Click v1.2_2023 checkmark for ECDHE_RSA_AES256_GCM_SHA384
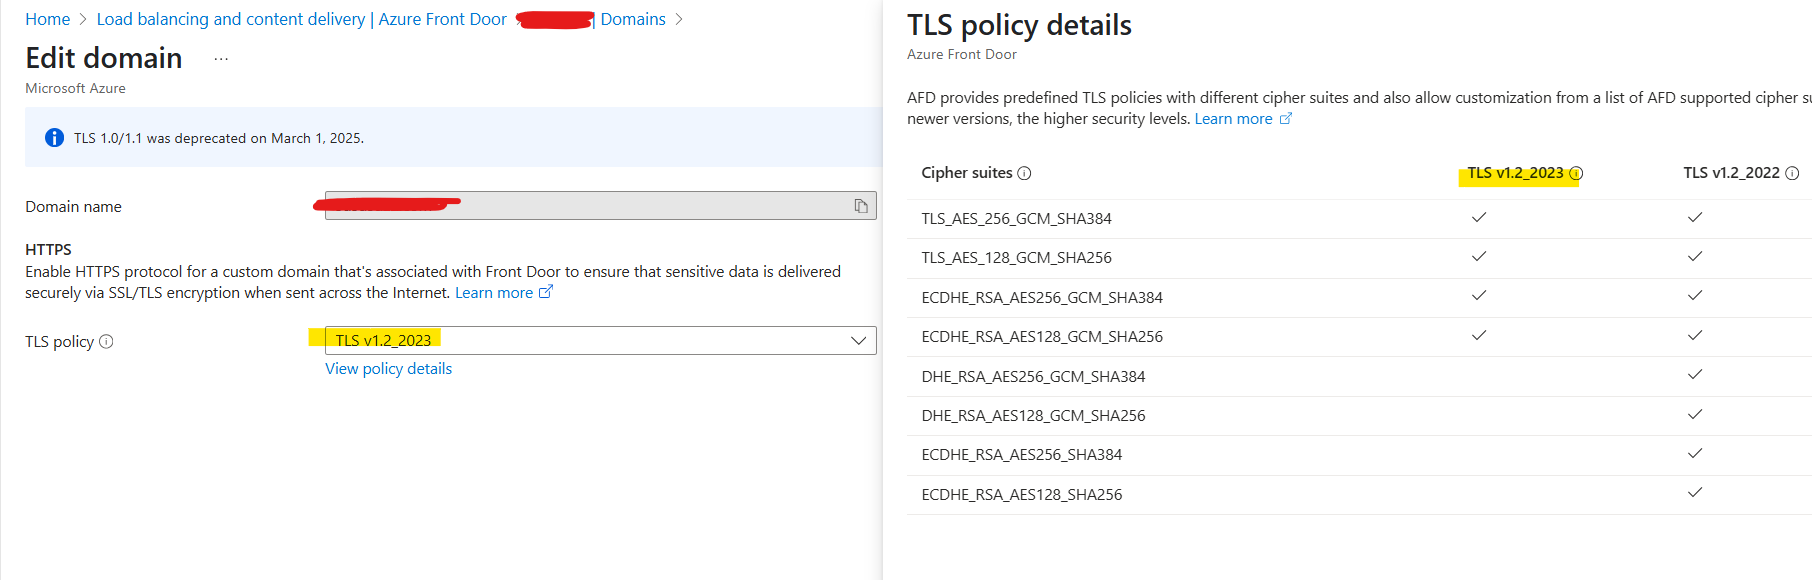Image resolution: width=1812 pixels, height=580 pixels. [x=1479, y=295]
